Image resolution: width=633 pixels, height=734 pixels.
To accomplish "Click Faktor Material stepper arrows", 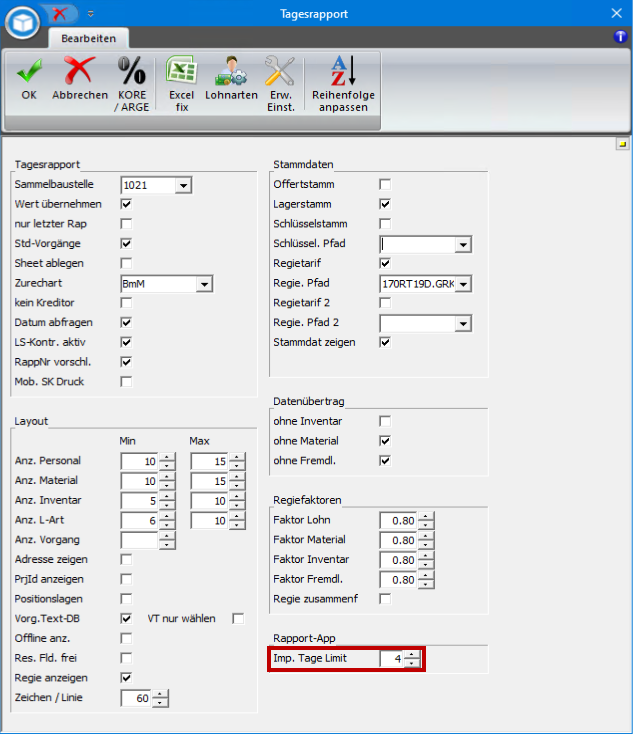I will point(426,540).
